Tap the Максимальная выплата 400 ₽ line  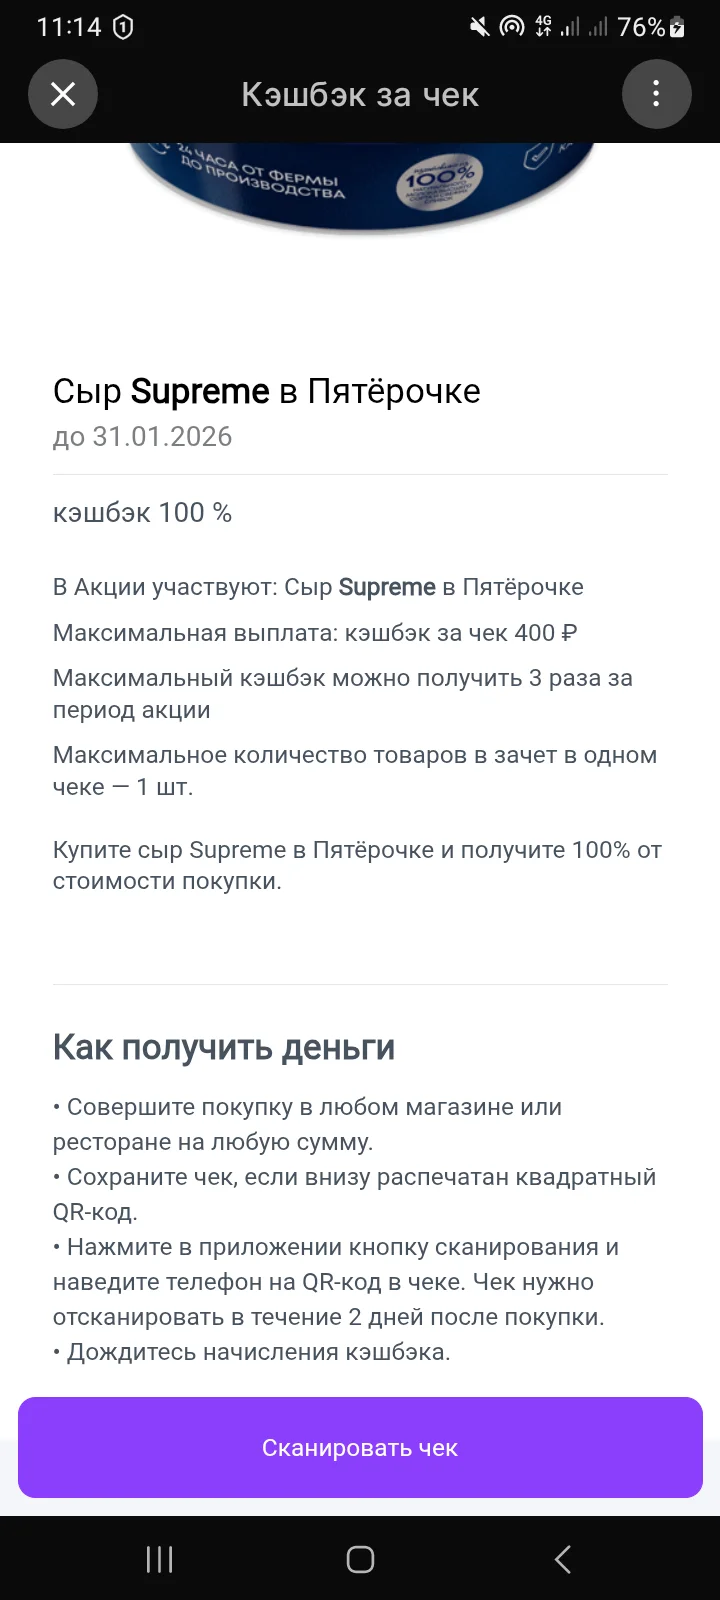pos(315,633)
